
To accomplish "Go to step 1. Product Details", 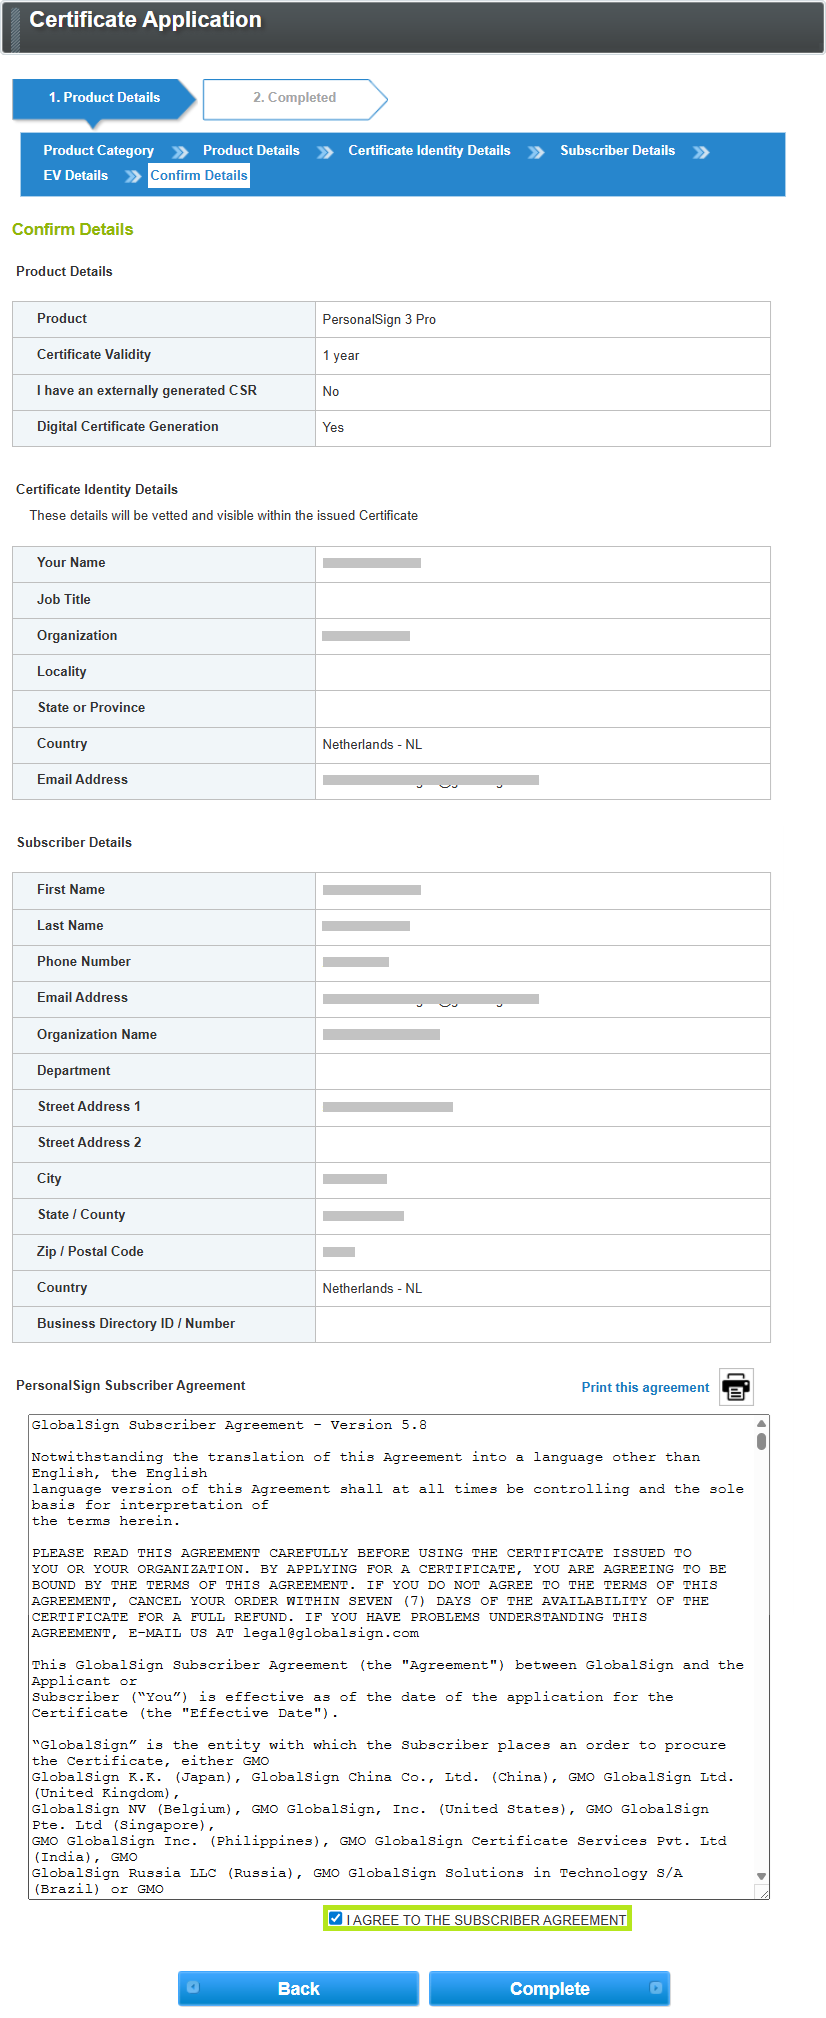I will 104,98.
